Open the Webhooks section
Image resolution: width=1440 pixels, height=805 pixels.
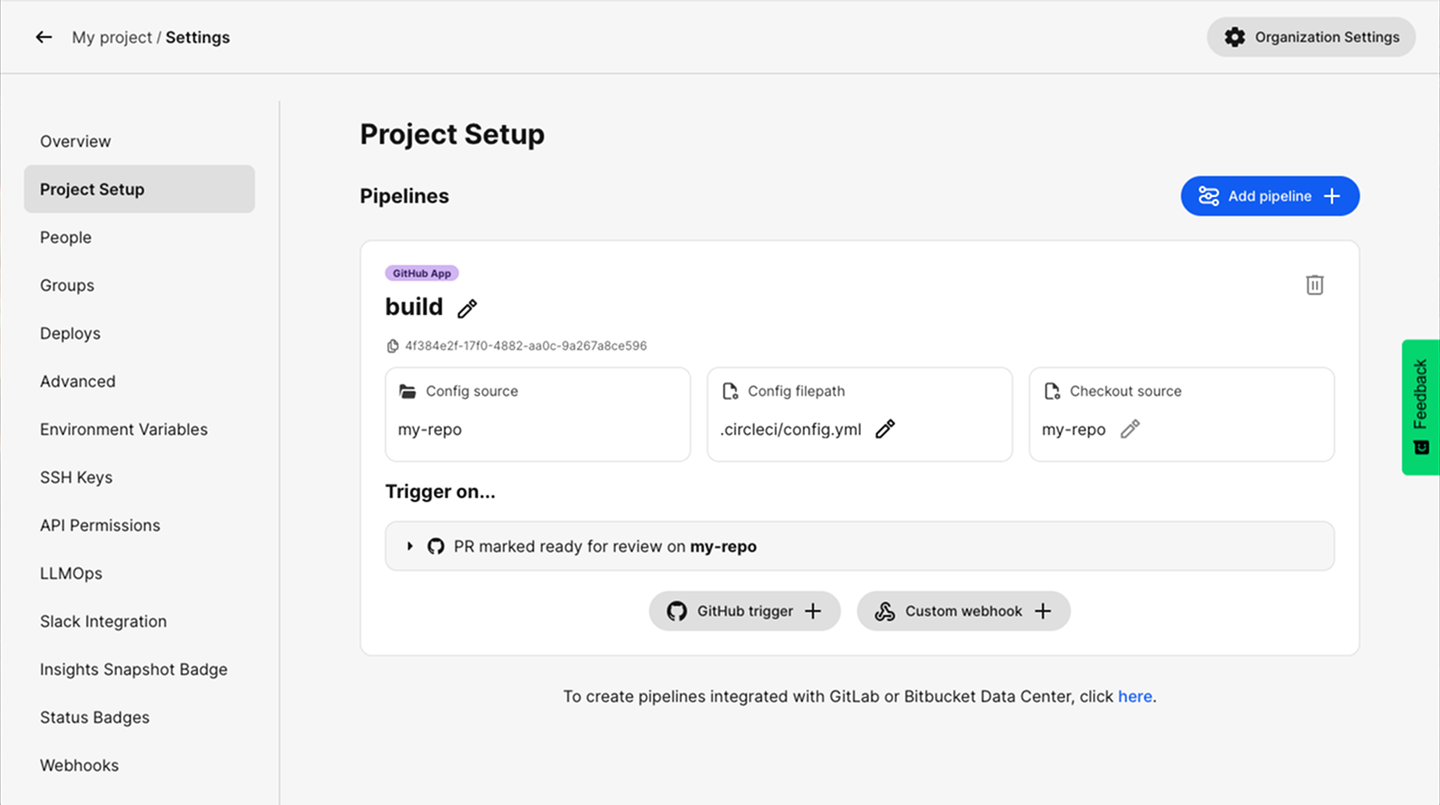(79, 765)
